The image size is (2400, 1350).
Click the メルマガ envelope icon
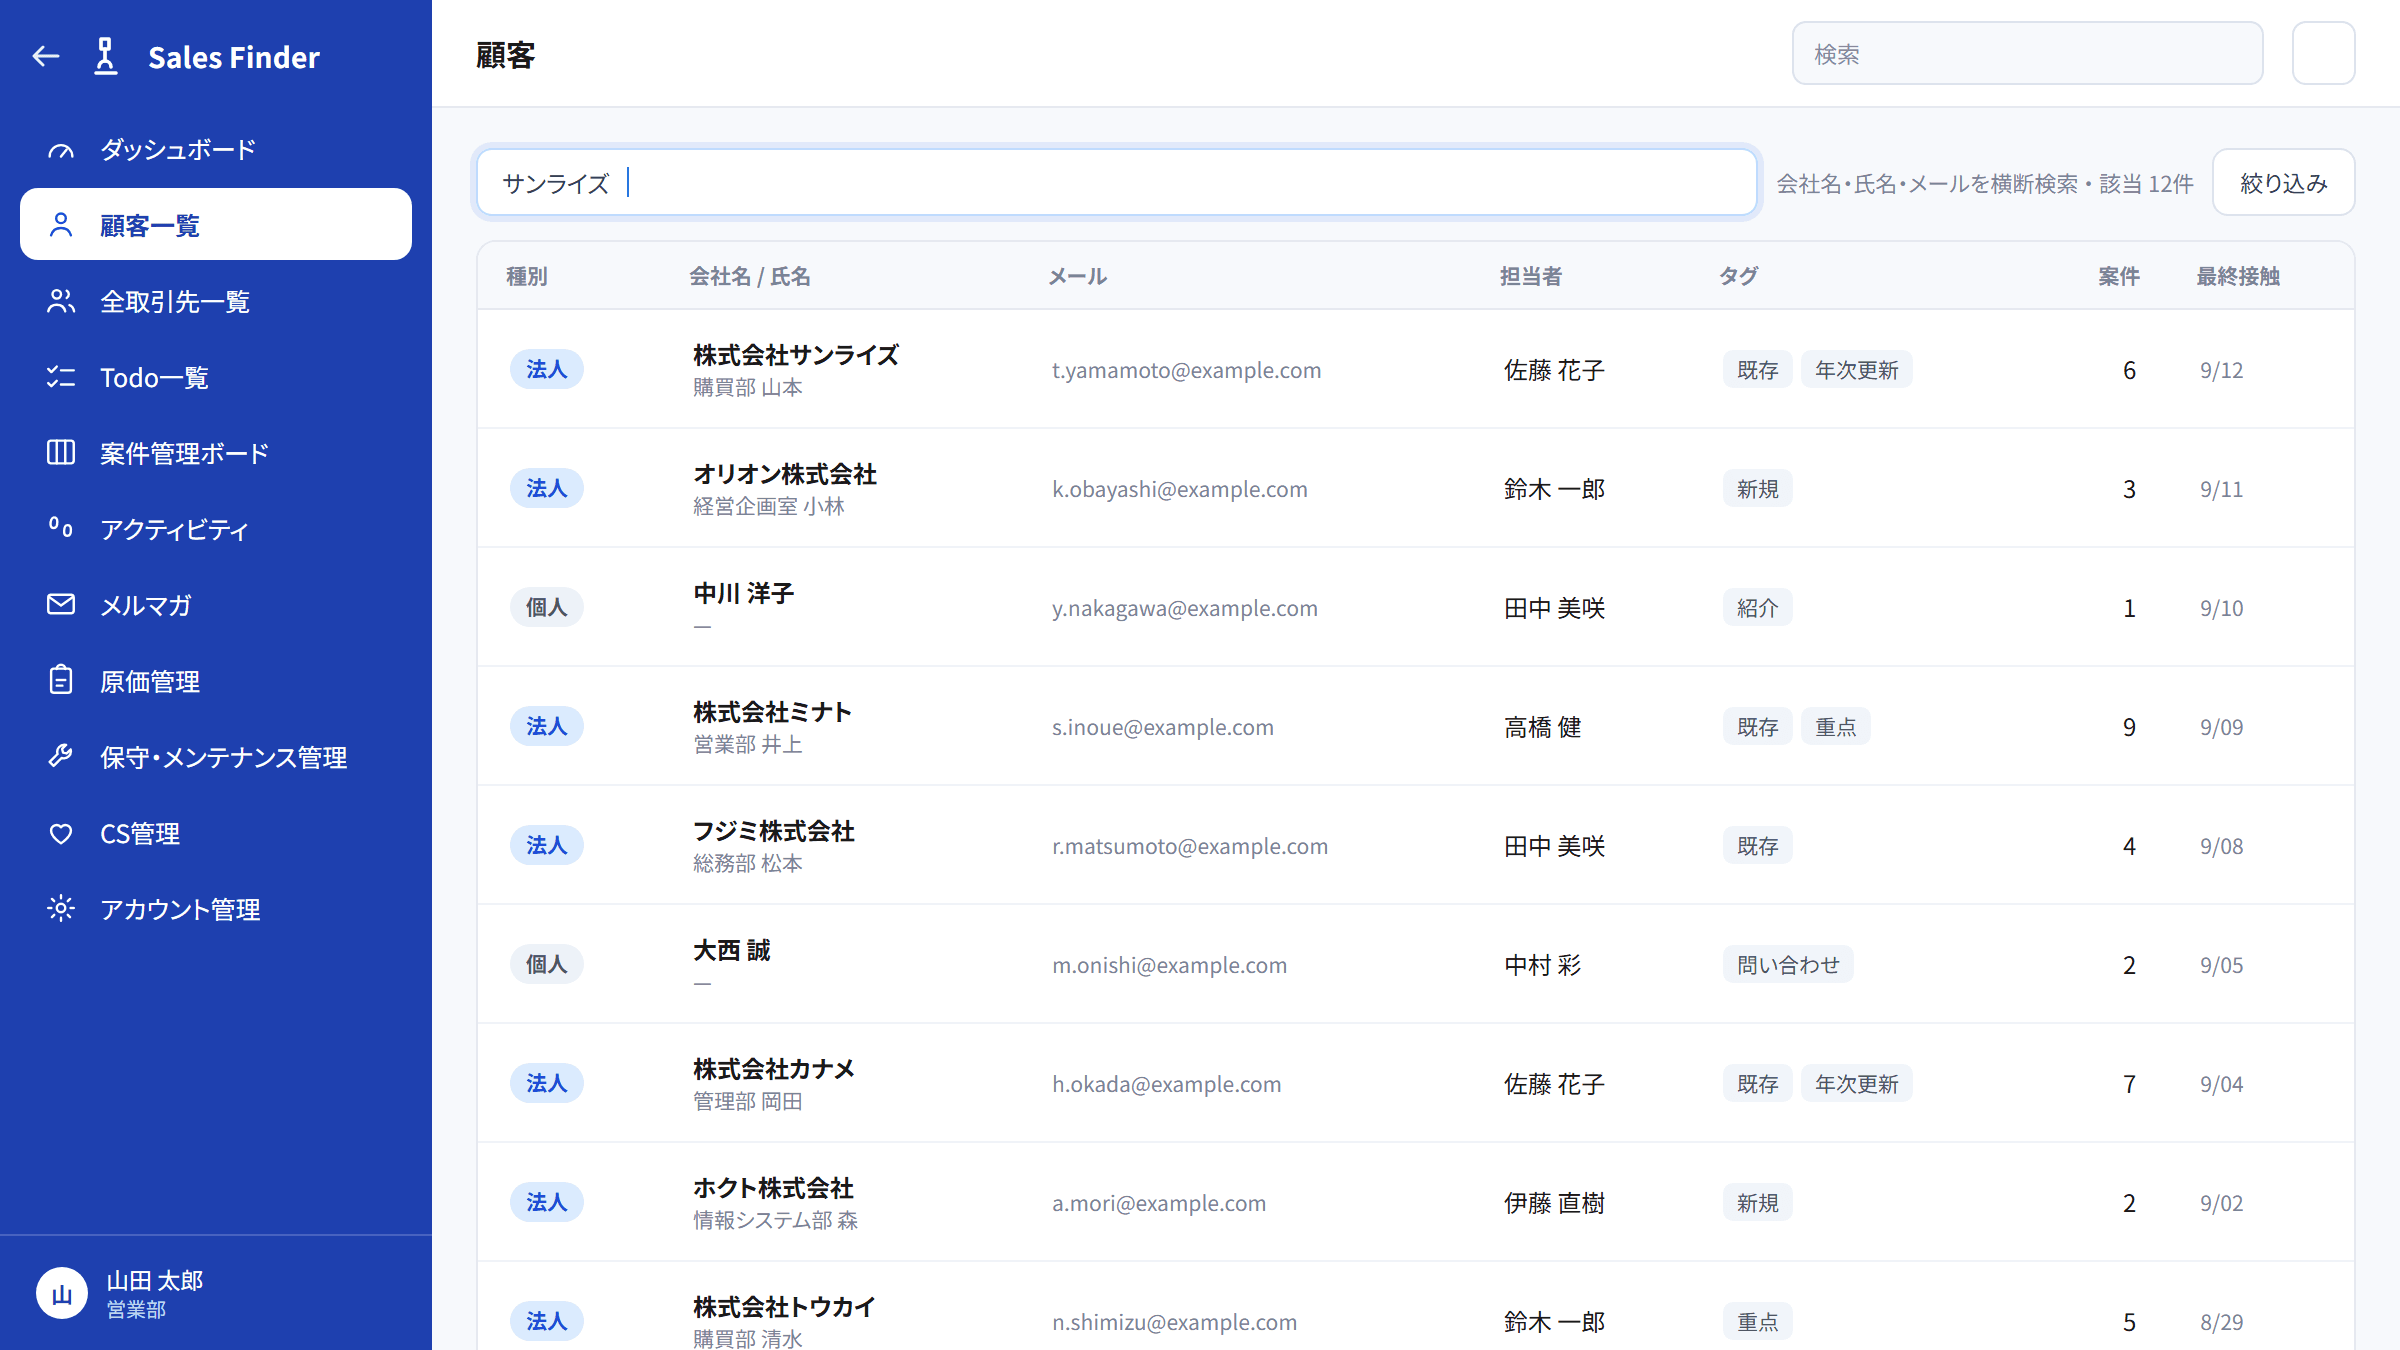[61, 604]
